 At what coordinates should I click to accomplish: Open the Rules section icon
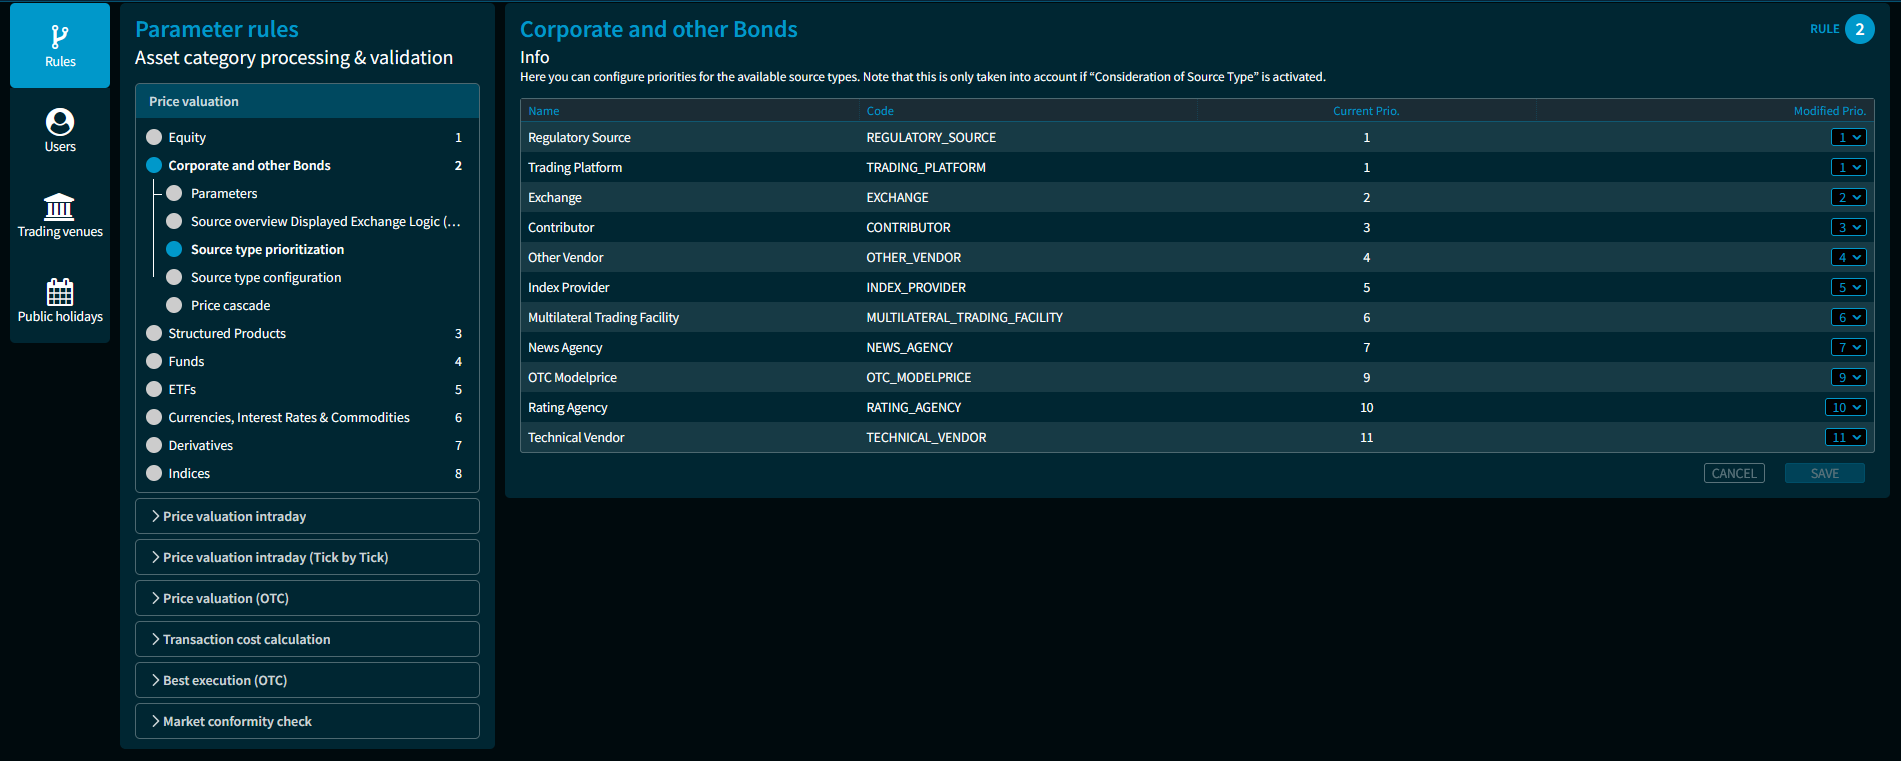(x=60, y=37)
